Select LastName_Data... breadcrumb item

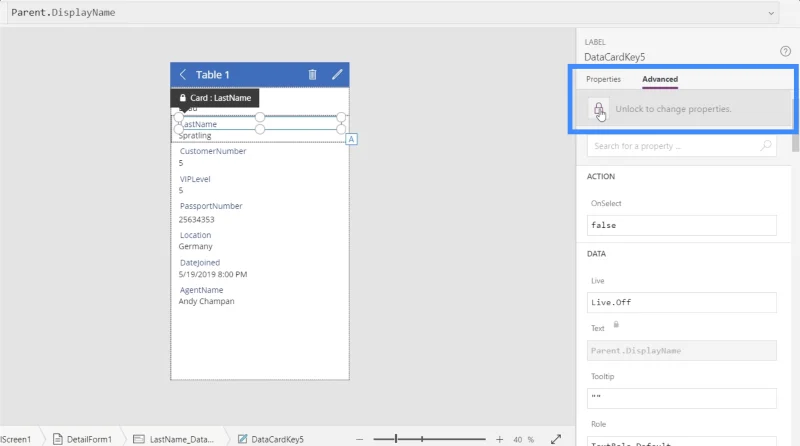[173, 439]
